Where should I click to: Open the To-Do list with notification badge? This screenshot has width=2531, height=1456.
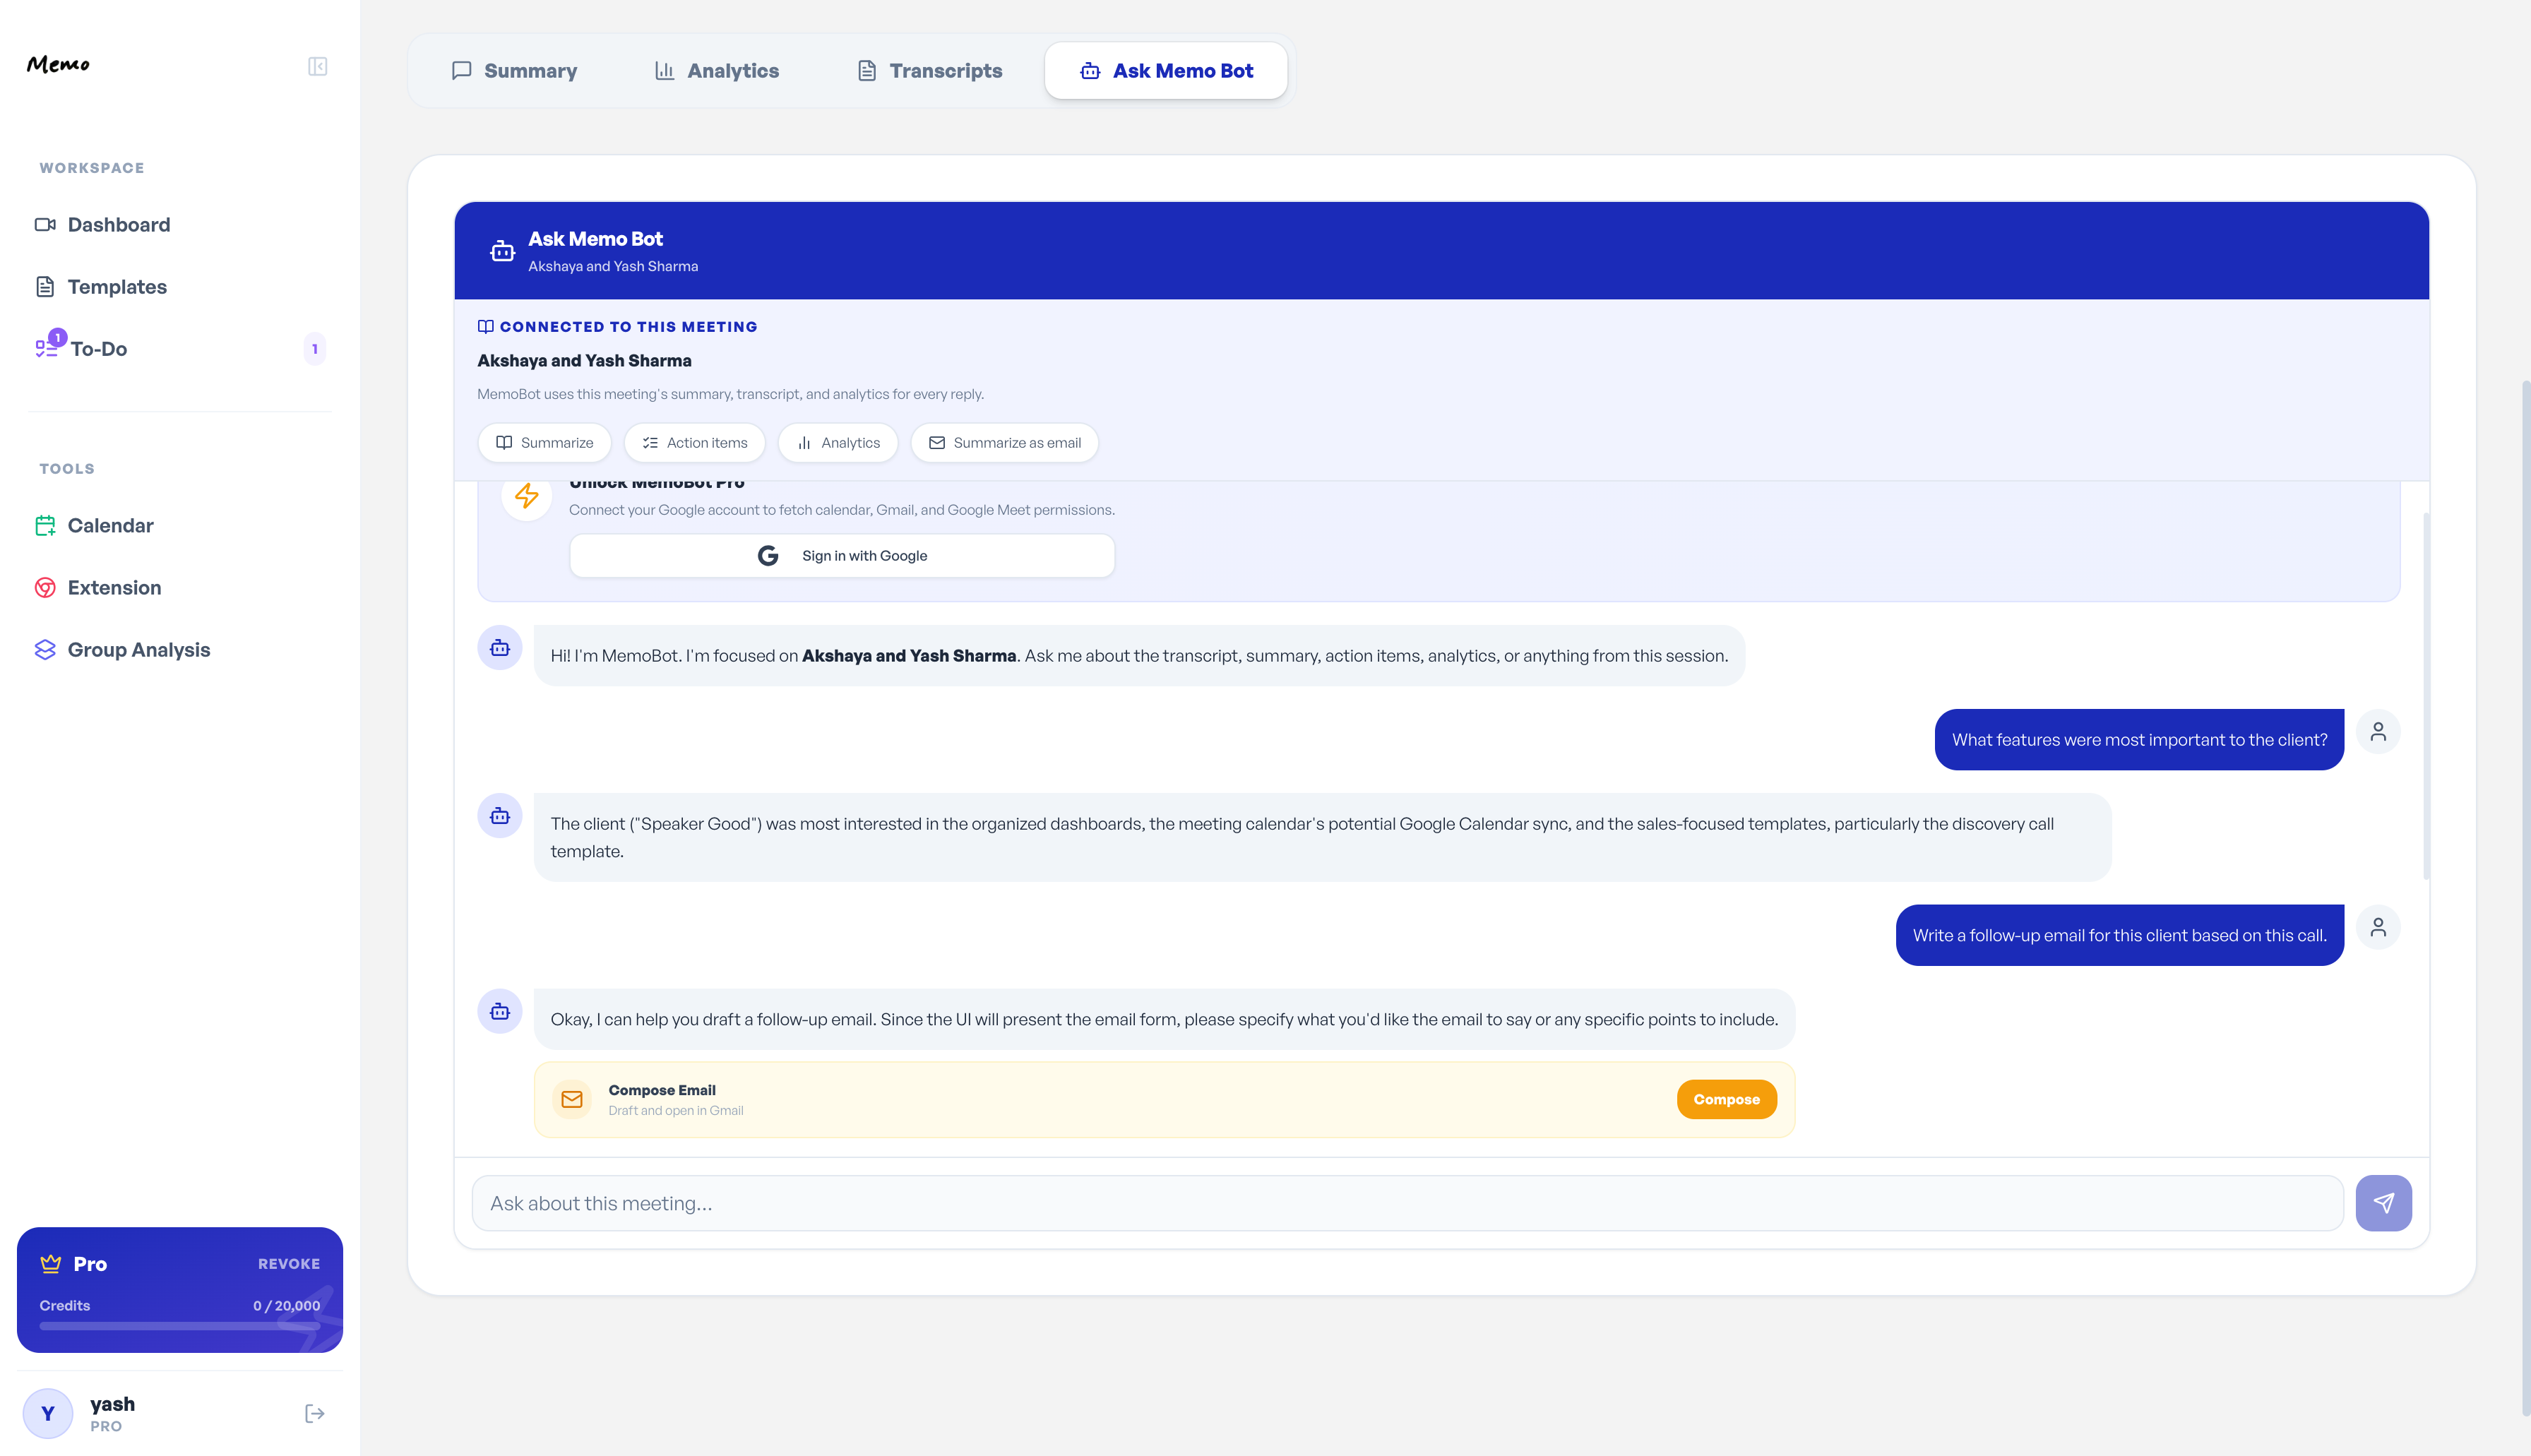click(98, 349)
